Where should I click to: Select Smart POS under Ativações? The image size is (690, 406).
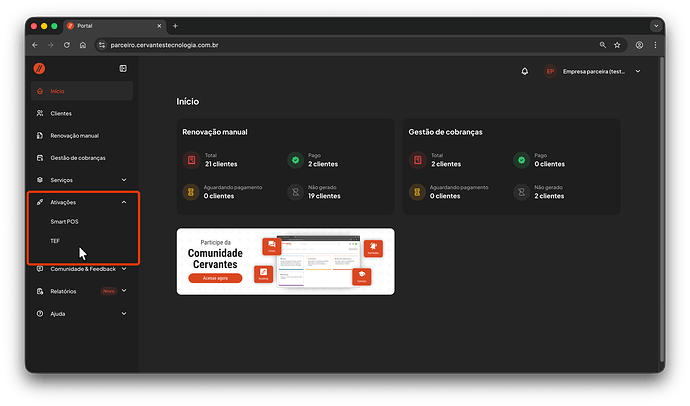64,219
